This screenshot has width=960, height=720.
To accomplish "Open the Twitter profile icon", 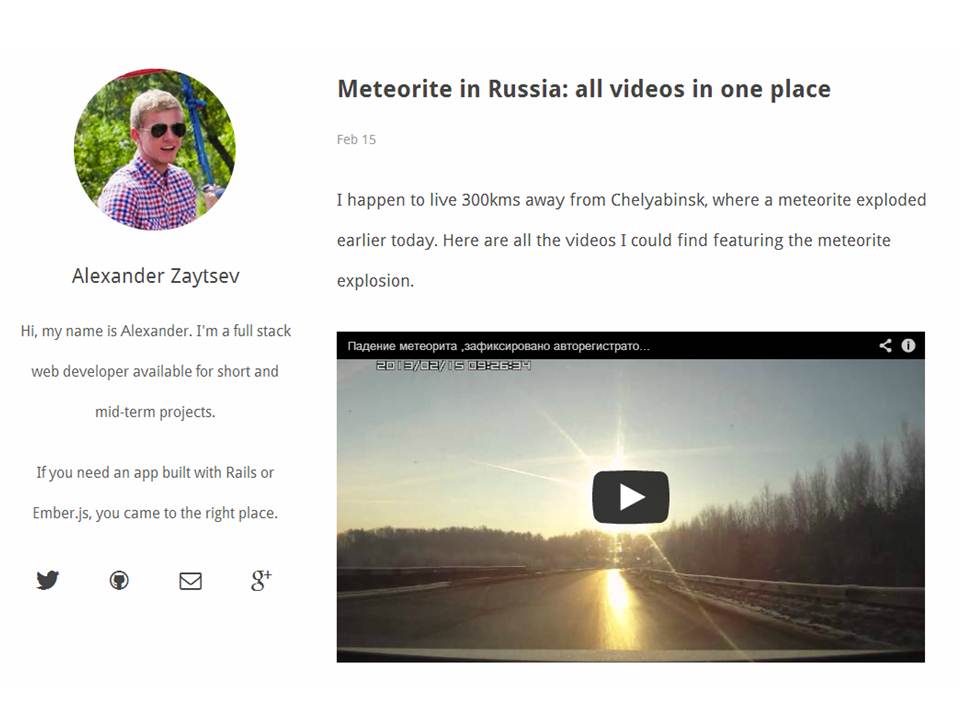I will [x=48, y=580].
